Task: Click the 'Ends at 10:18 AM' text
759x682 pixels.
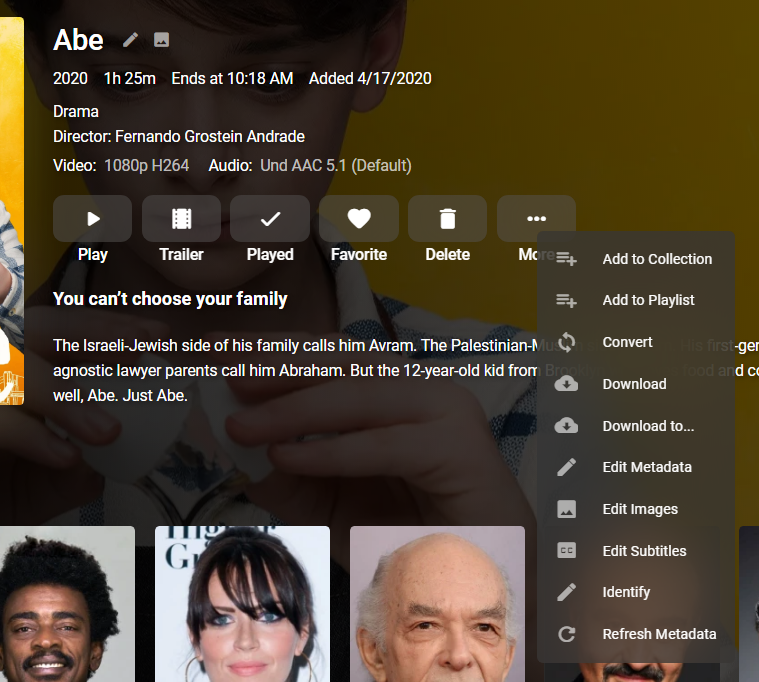Action: coord(232,78)
